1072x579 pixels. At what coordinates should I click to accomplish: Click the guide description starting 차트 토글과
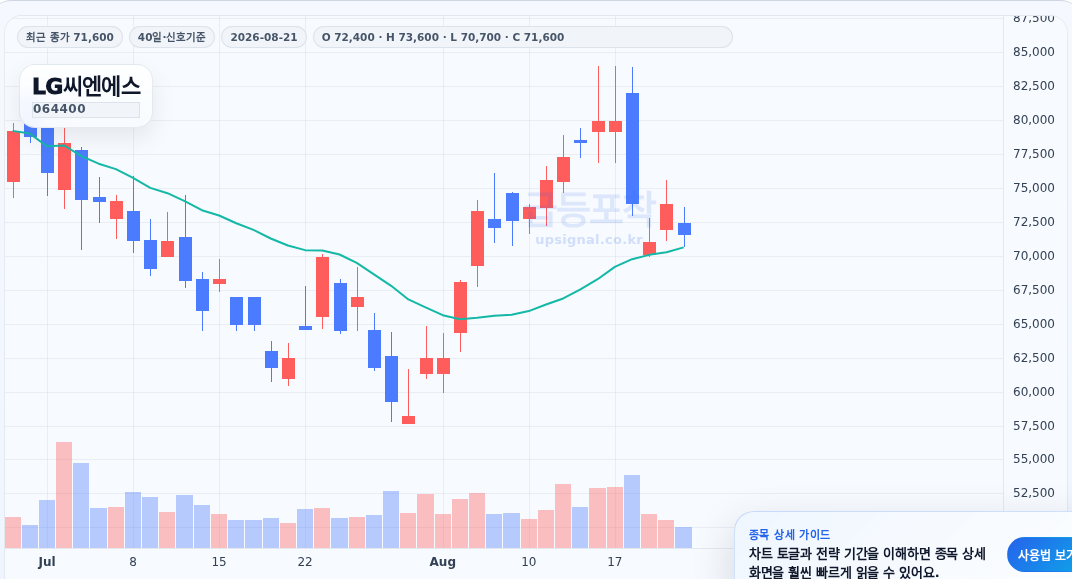(x=867, y=562)
